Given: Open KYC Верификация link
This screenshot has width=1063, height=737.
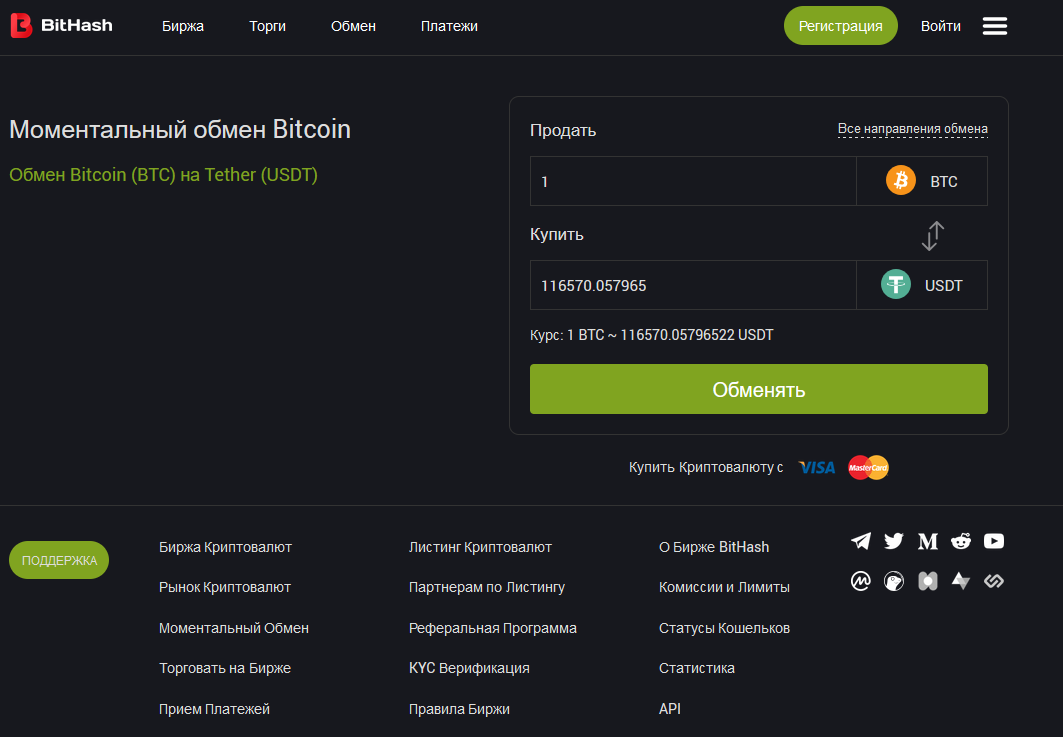Looking at the screenshot, I should coord(469,669).
